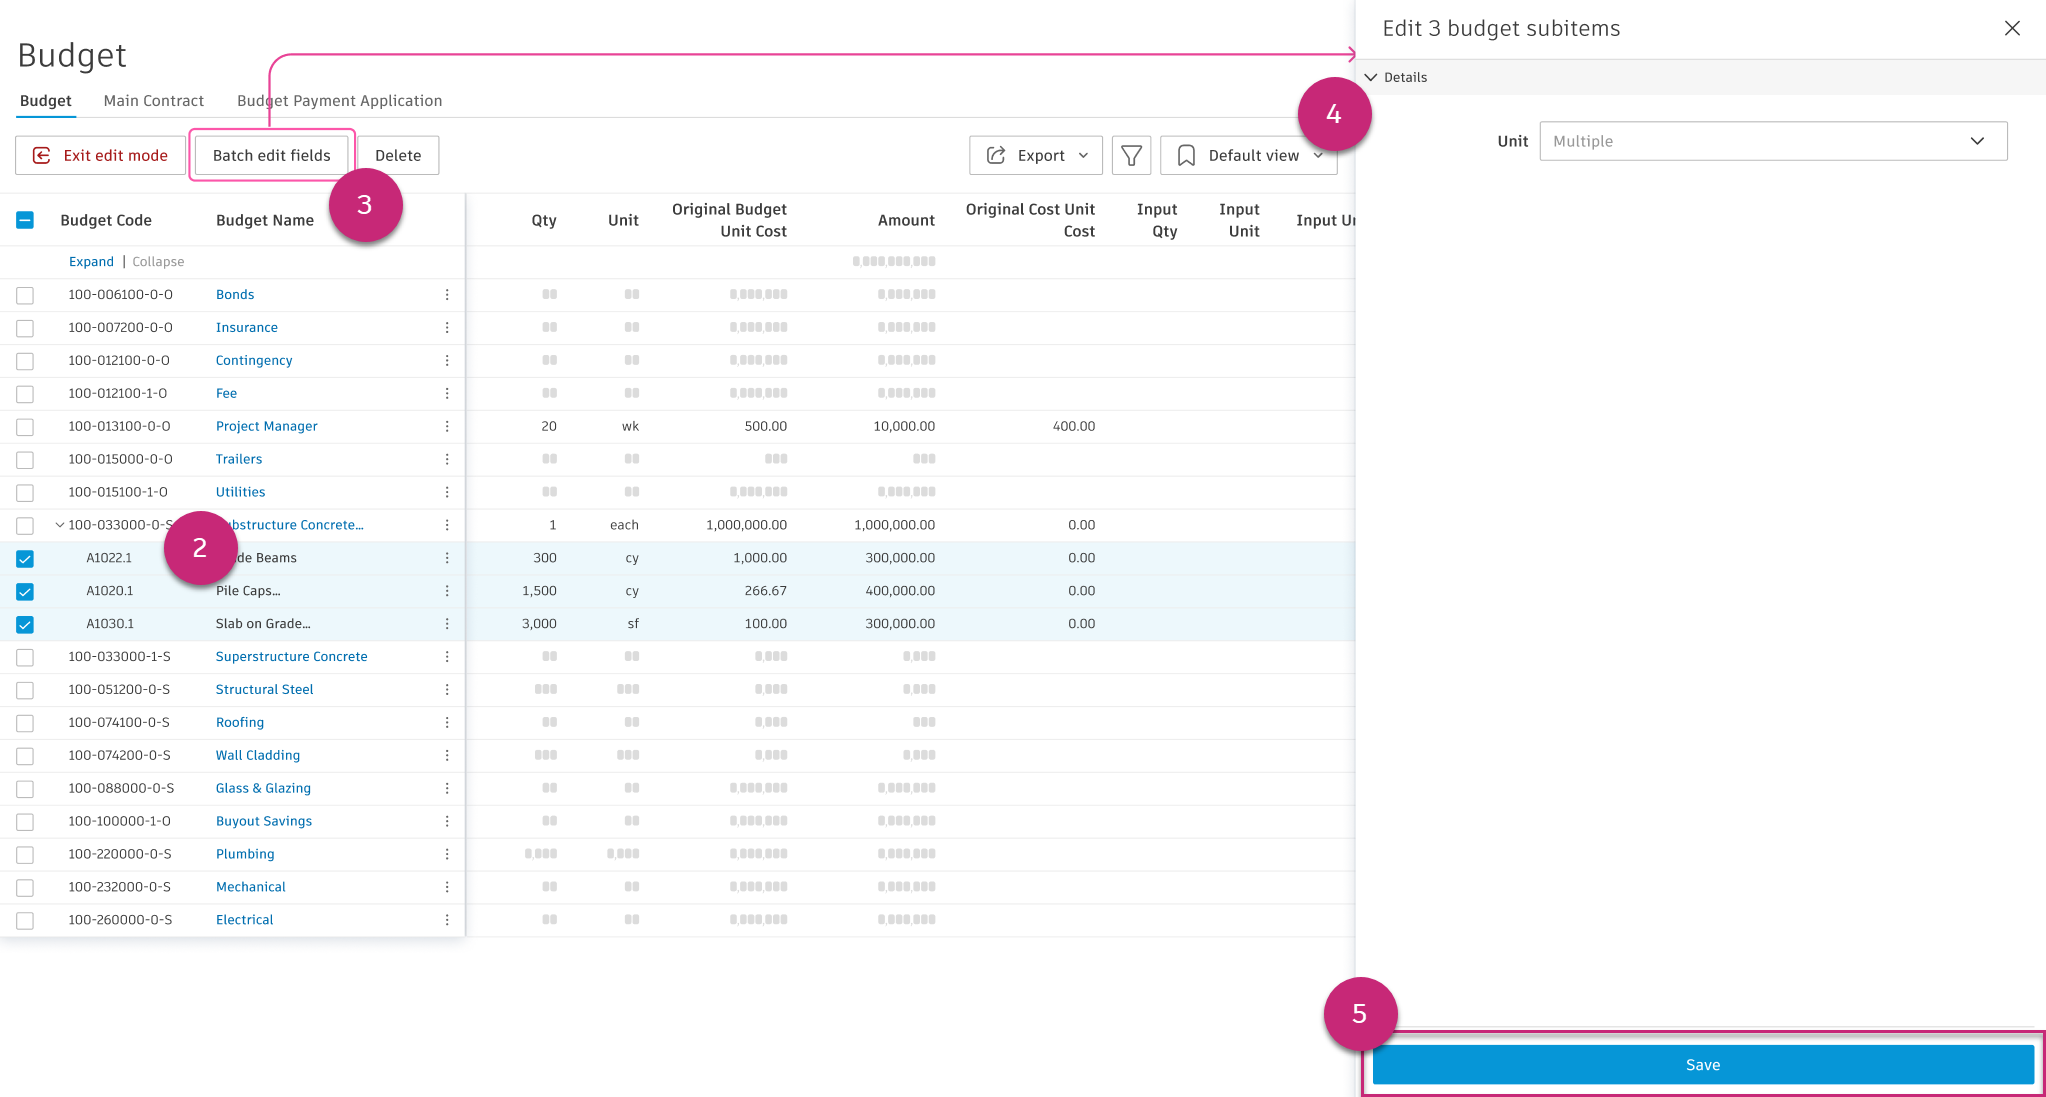Deselect the Pile Caps checkbox
This screenshot has height=1097, width=2046.
pyautogui.click(x=25, y=591)
